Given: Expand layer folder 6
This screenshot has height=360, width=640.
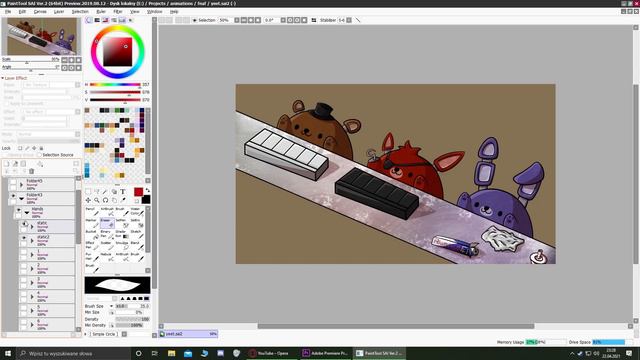Looking at the screenshot, I should point(32,325).
